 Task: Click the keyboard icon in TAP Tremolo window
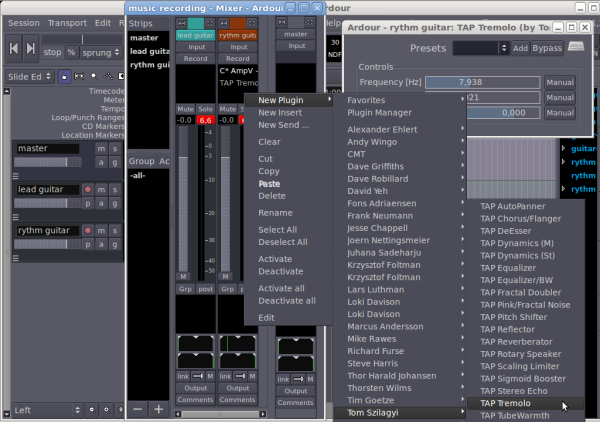coord(576,47)
